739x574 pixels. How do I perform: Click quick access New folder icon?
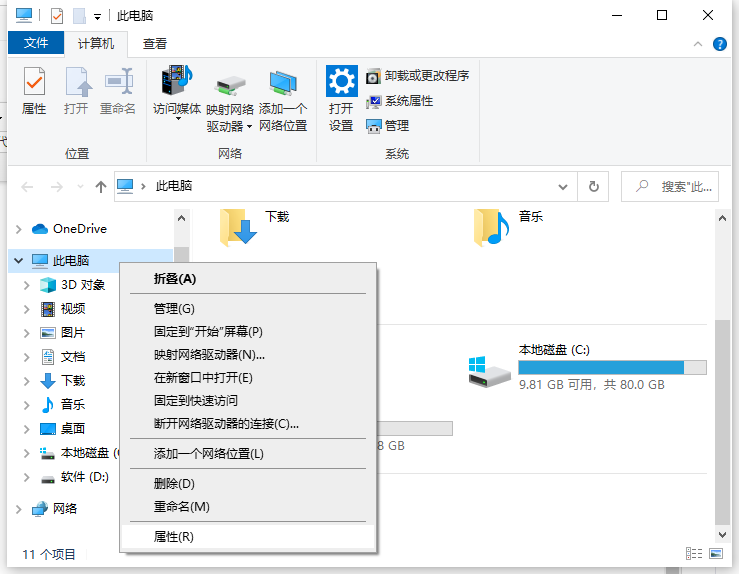(79, 16)
